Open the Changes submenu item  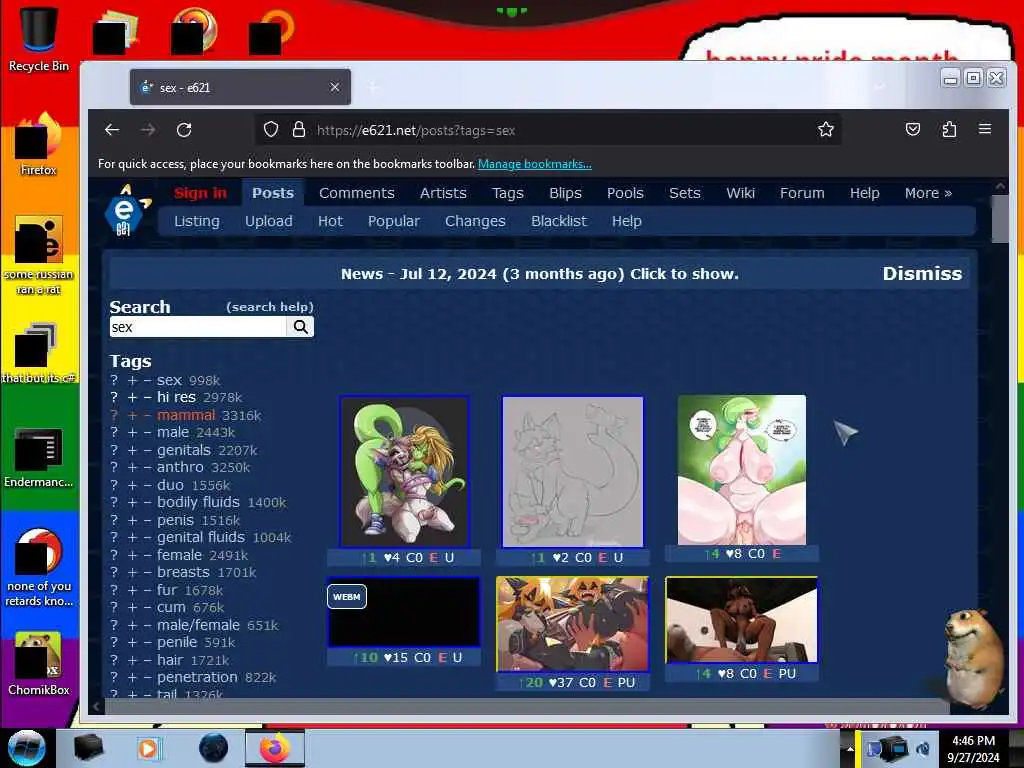coord(475,221)
